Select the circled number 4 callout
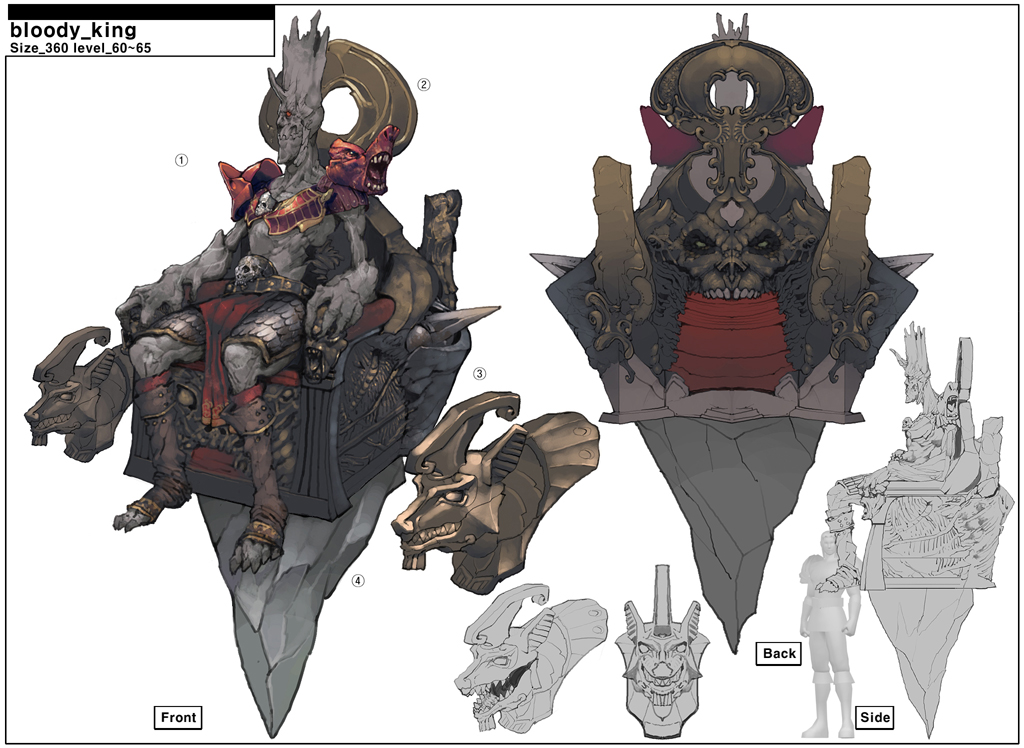Viewport: 1024px width, 748px height. (x=358, y=579)
